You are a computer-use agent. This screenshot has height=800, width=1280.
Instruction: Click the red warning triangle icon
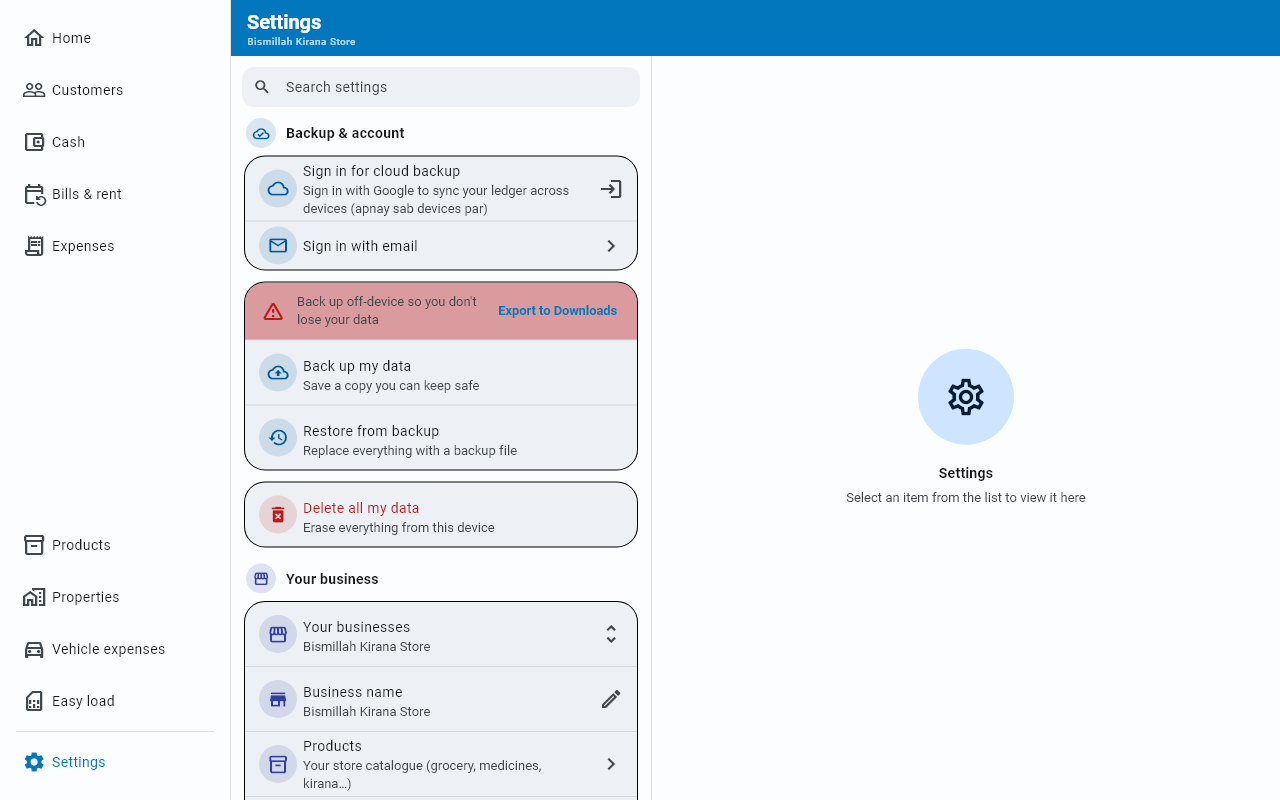point(273,311)
